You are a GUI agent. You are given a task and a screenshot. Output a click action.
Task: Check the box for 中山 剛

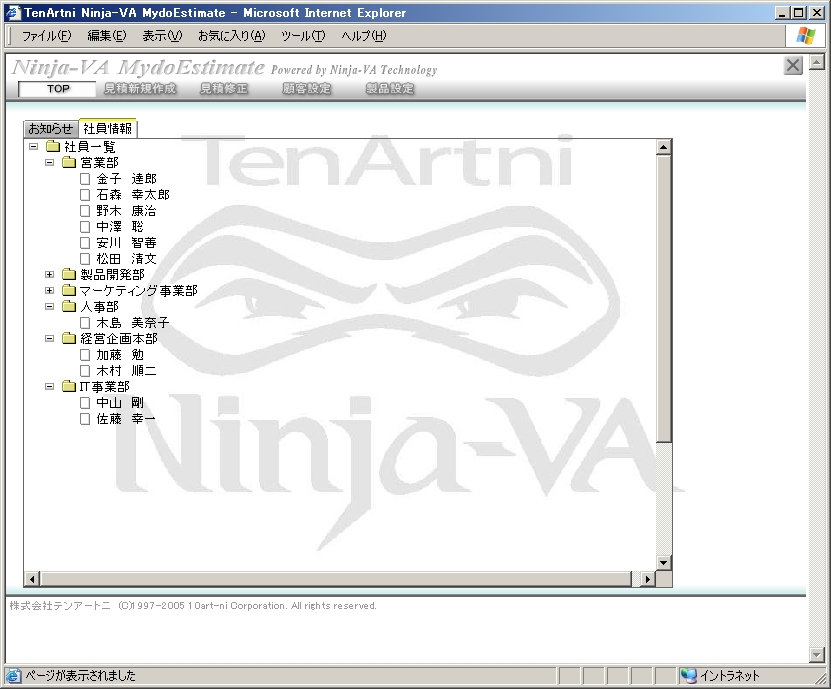click(x=85, y=403)
